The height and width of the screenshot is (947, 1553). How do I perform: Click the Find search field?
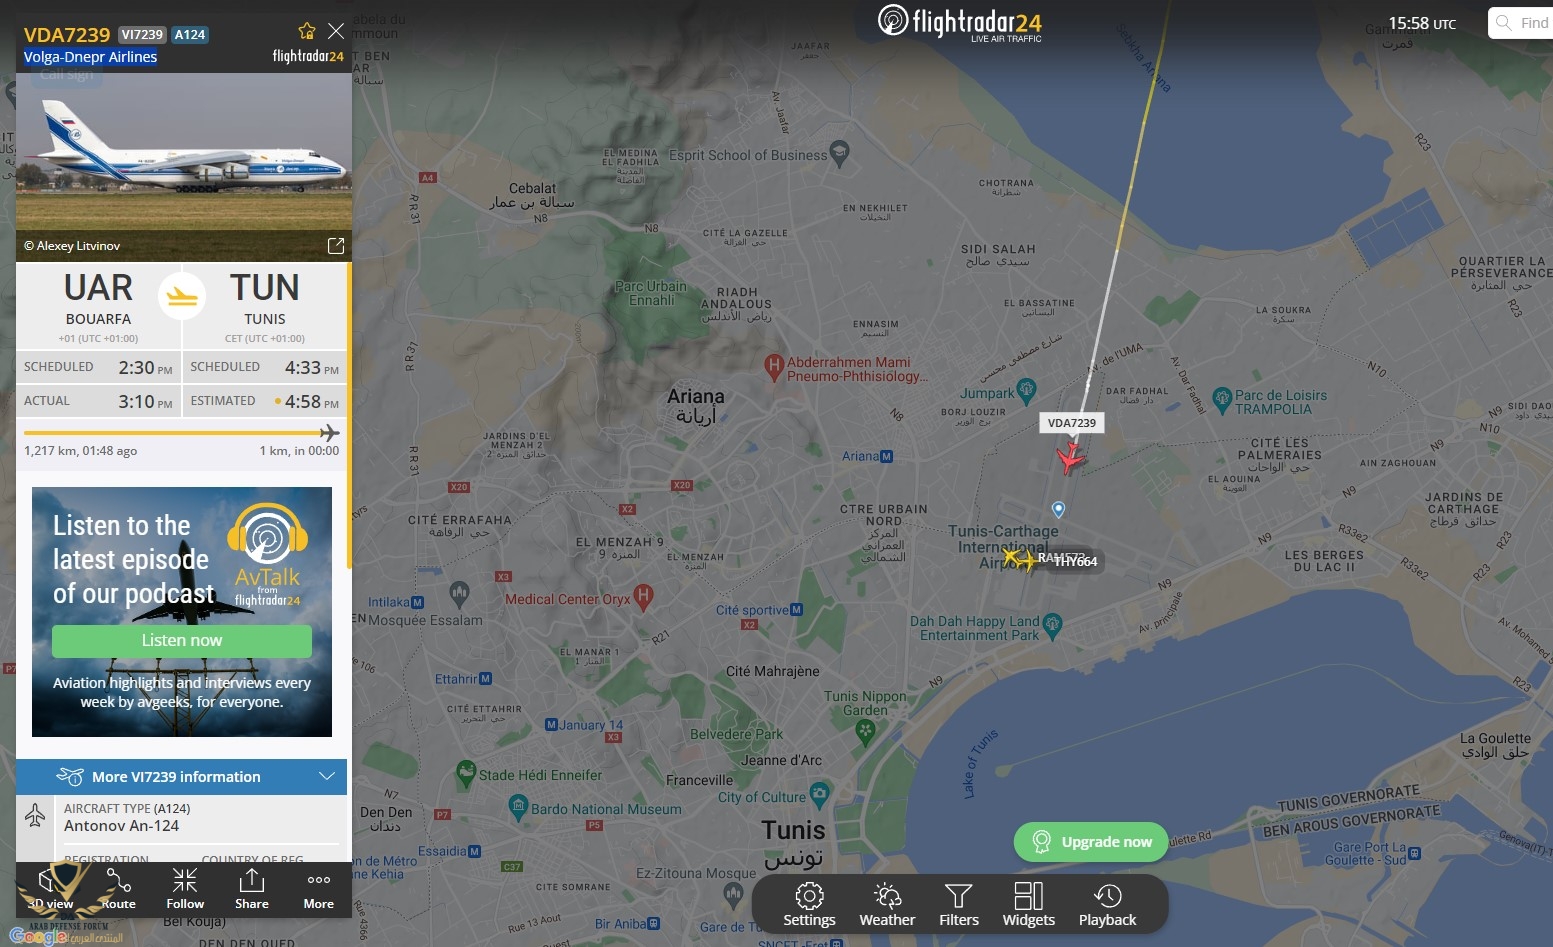[1521, 23]
